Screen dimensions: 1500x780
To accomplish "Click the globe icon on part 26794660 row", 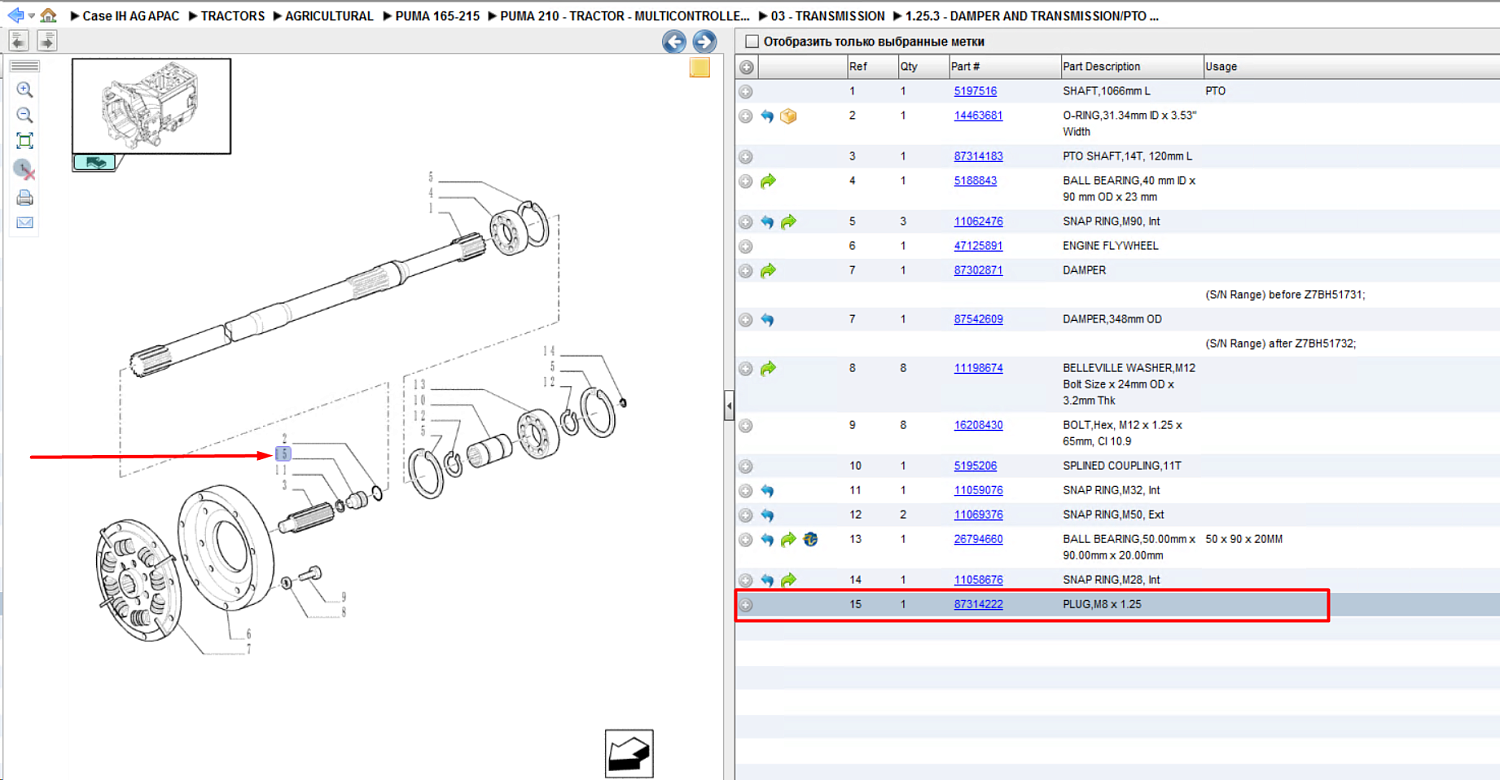I will click(x=810, y=540).
